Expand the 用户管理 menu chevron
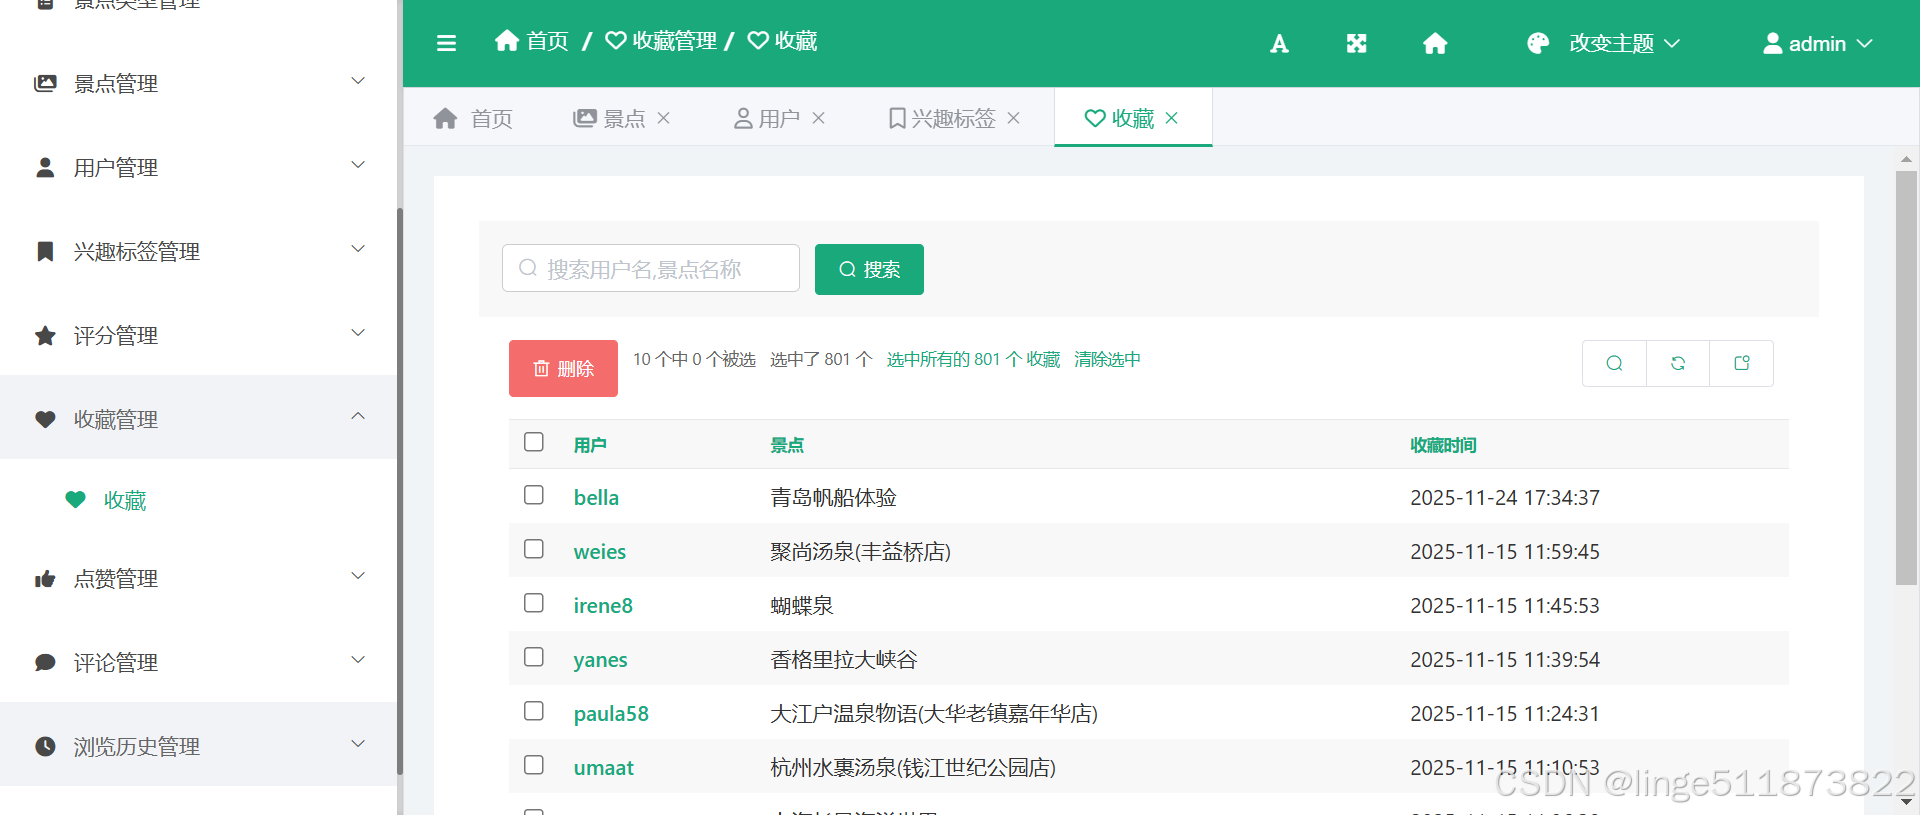 click(358, 165)
